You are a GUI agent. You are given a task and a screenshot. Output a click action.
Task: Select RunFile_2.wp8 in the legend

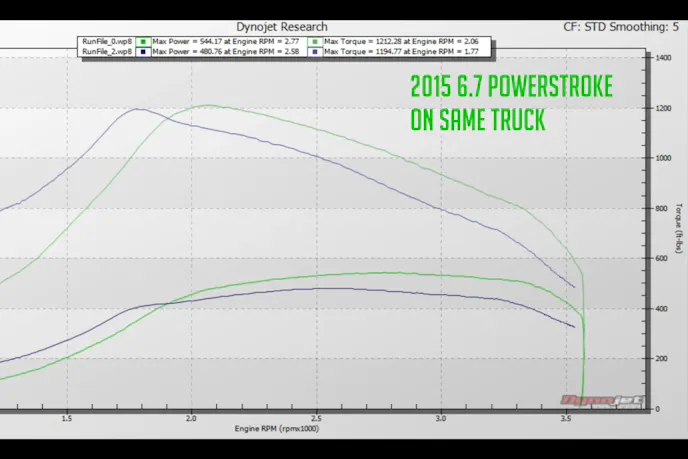pyautogui.click(x=106, y=50)
